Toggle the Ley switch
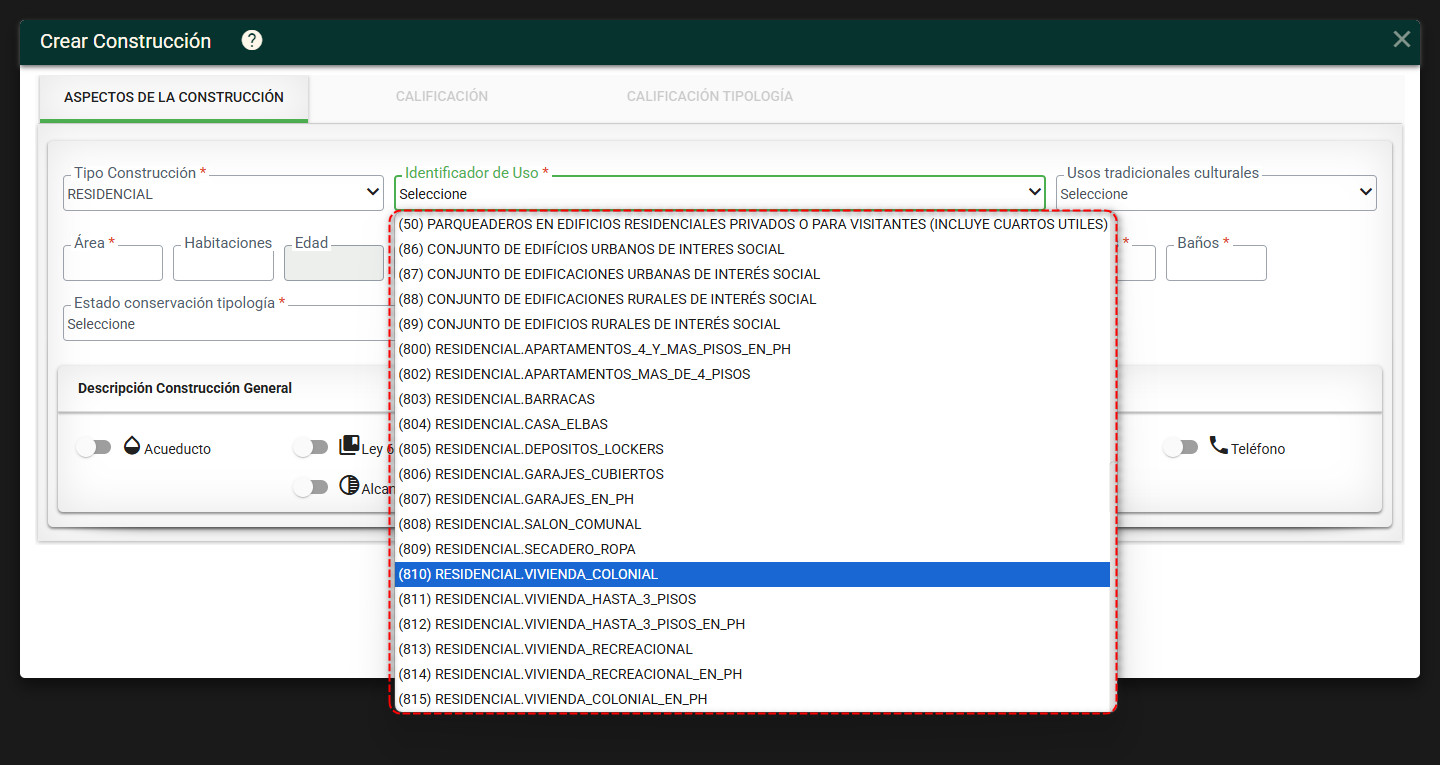Viewport: 1440px width, 765px height. tap(310, 448)
